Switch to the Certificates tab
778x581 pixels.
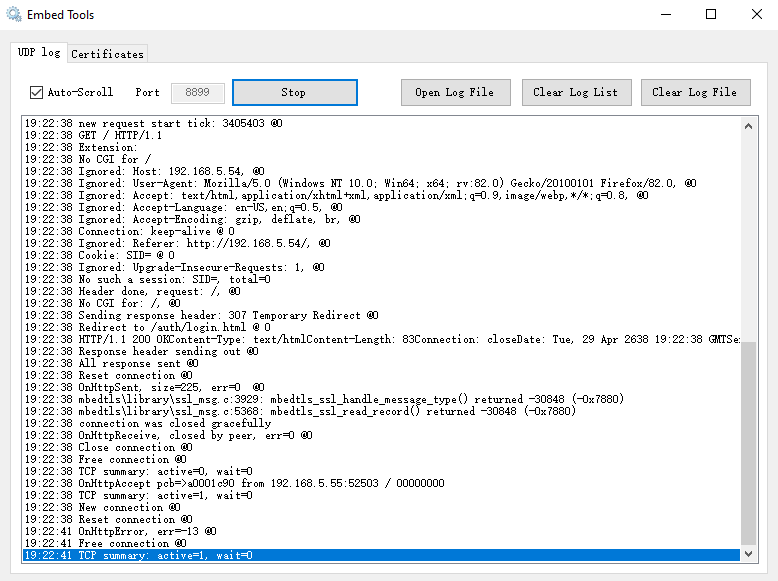tap(107, 54)
